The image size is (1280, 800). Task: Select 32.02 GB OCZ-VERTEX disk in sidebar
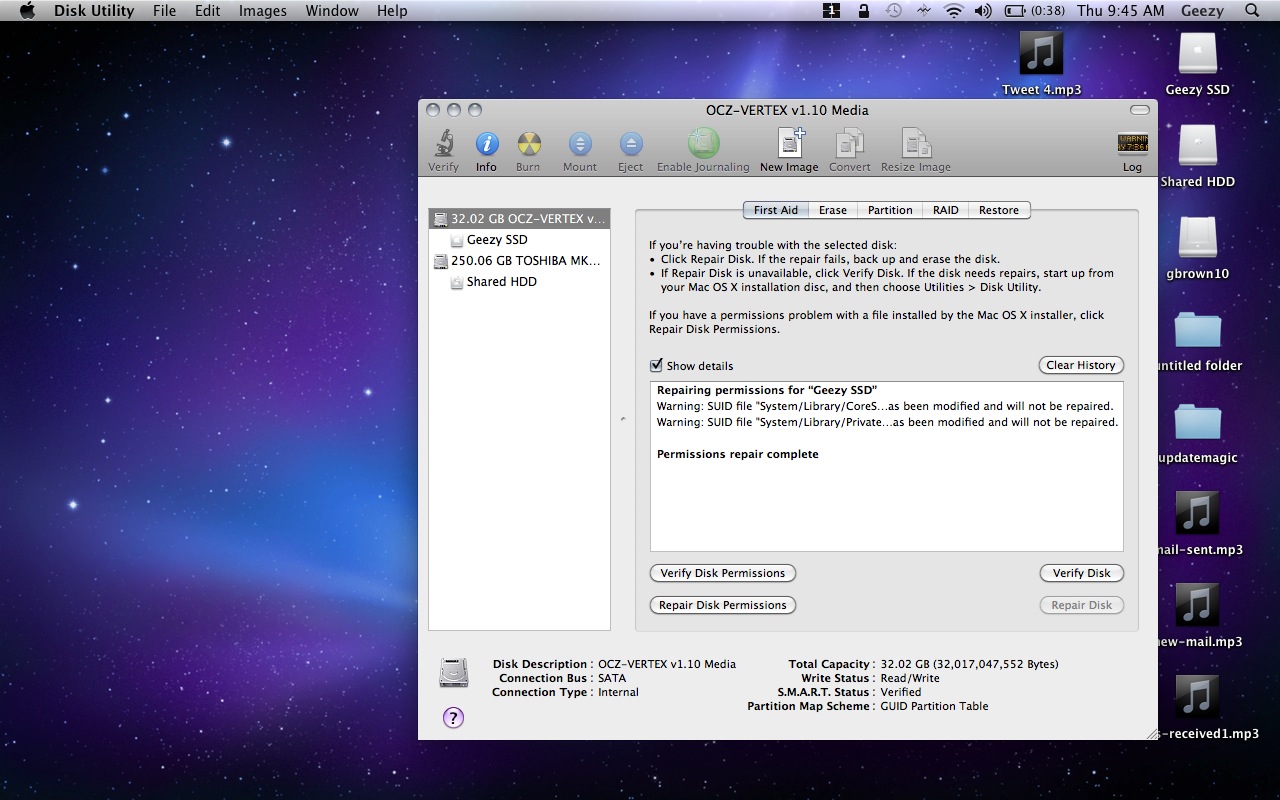pyautogui.click(x=519, y=218)
